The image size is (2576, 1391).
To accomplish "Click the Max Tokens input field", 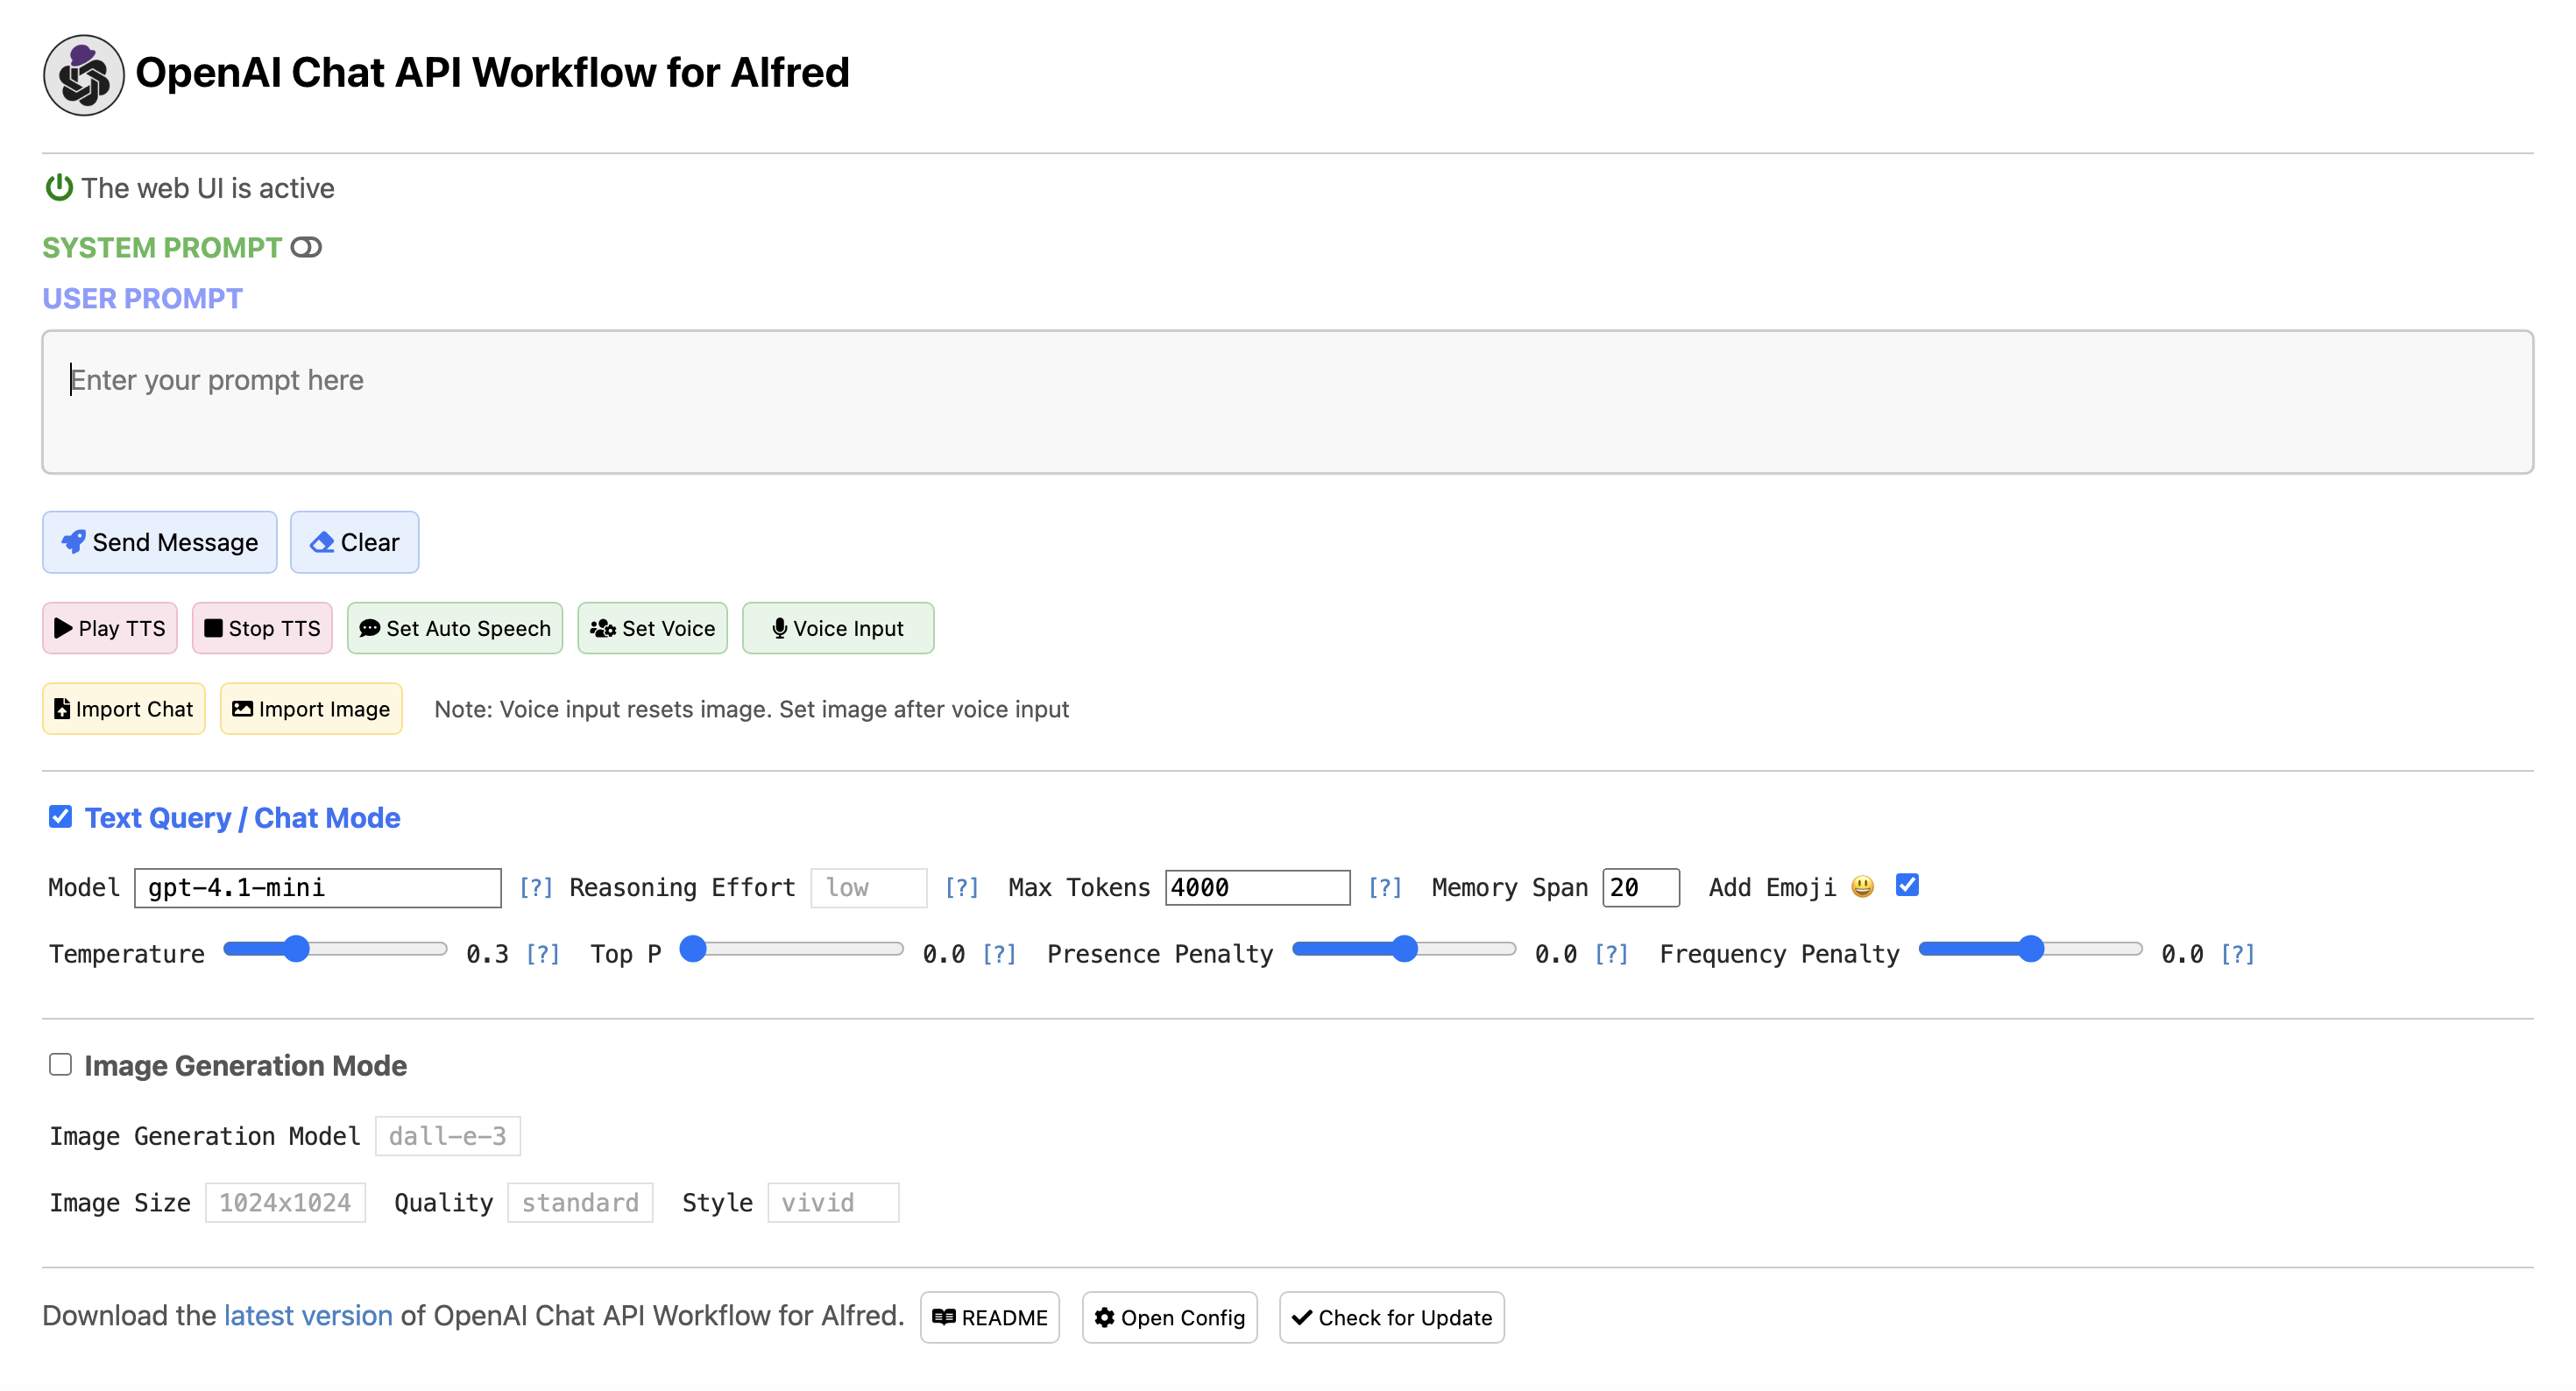I will [x=1257, y=887].
